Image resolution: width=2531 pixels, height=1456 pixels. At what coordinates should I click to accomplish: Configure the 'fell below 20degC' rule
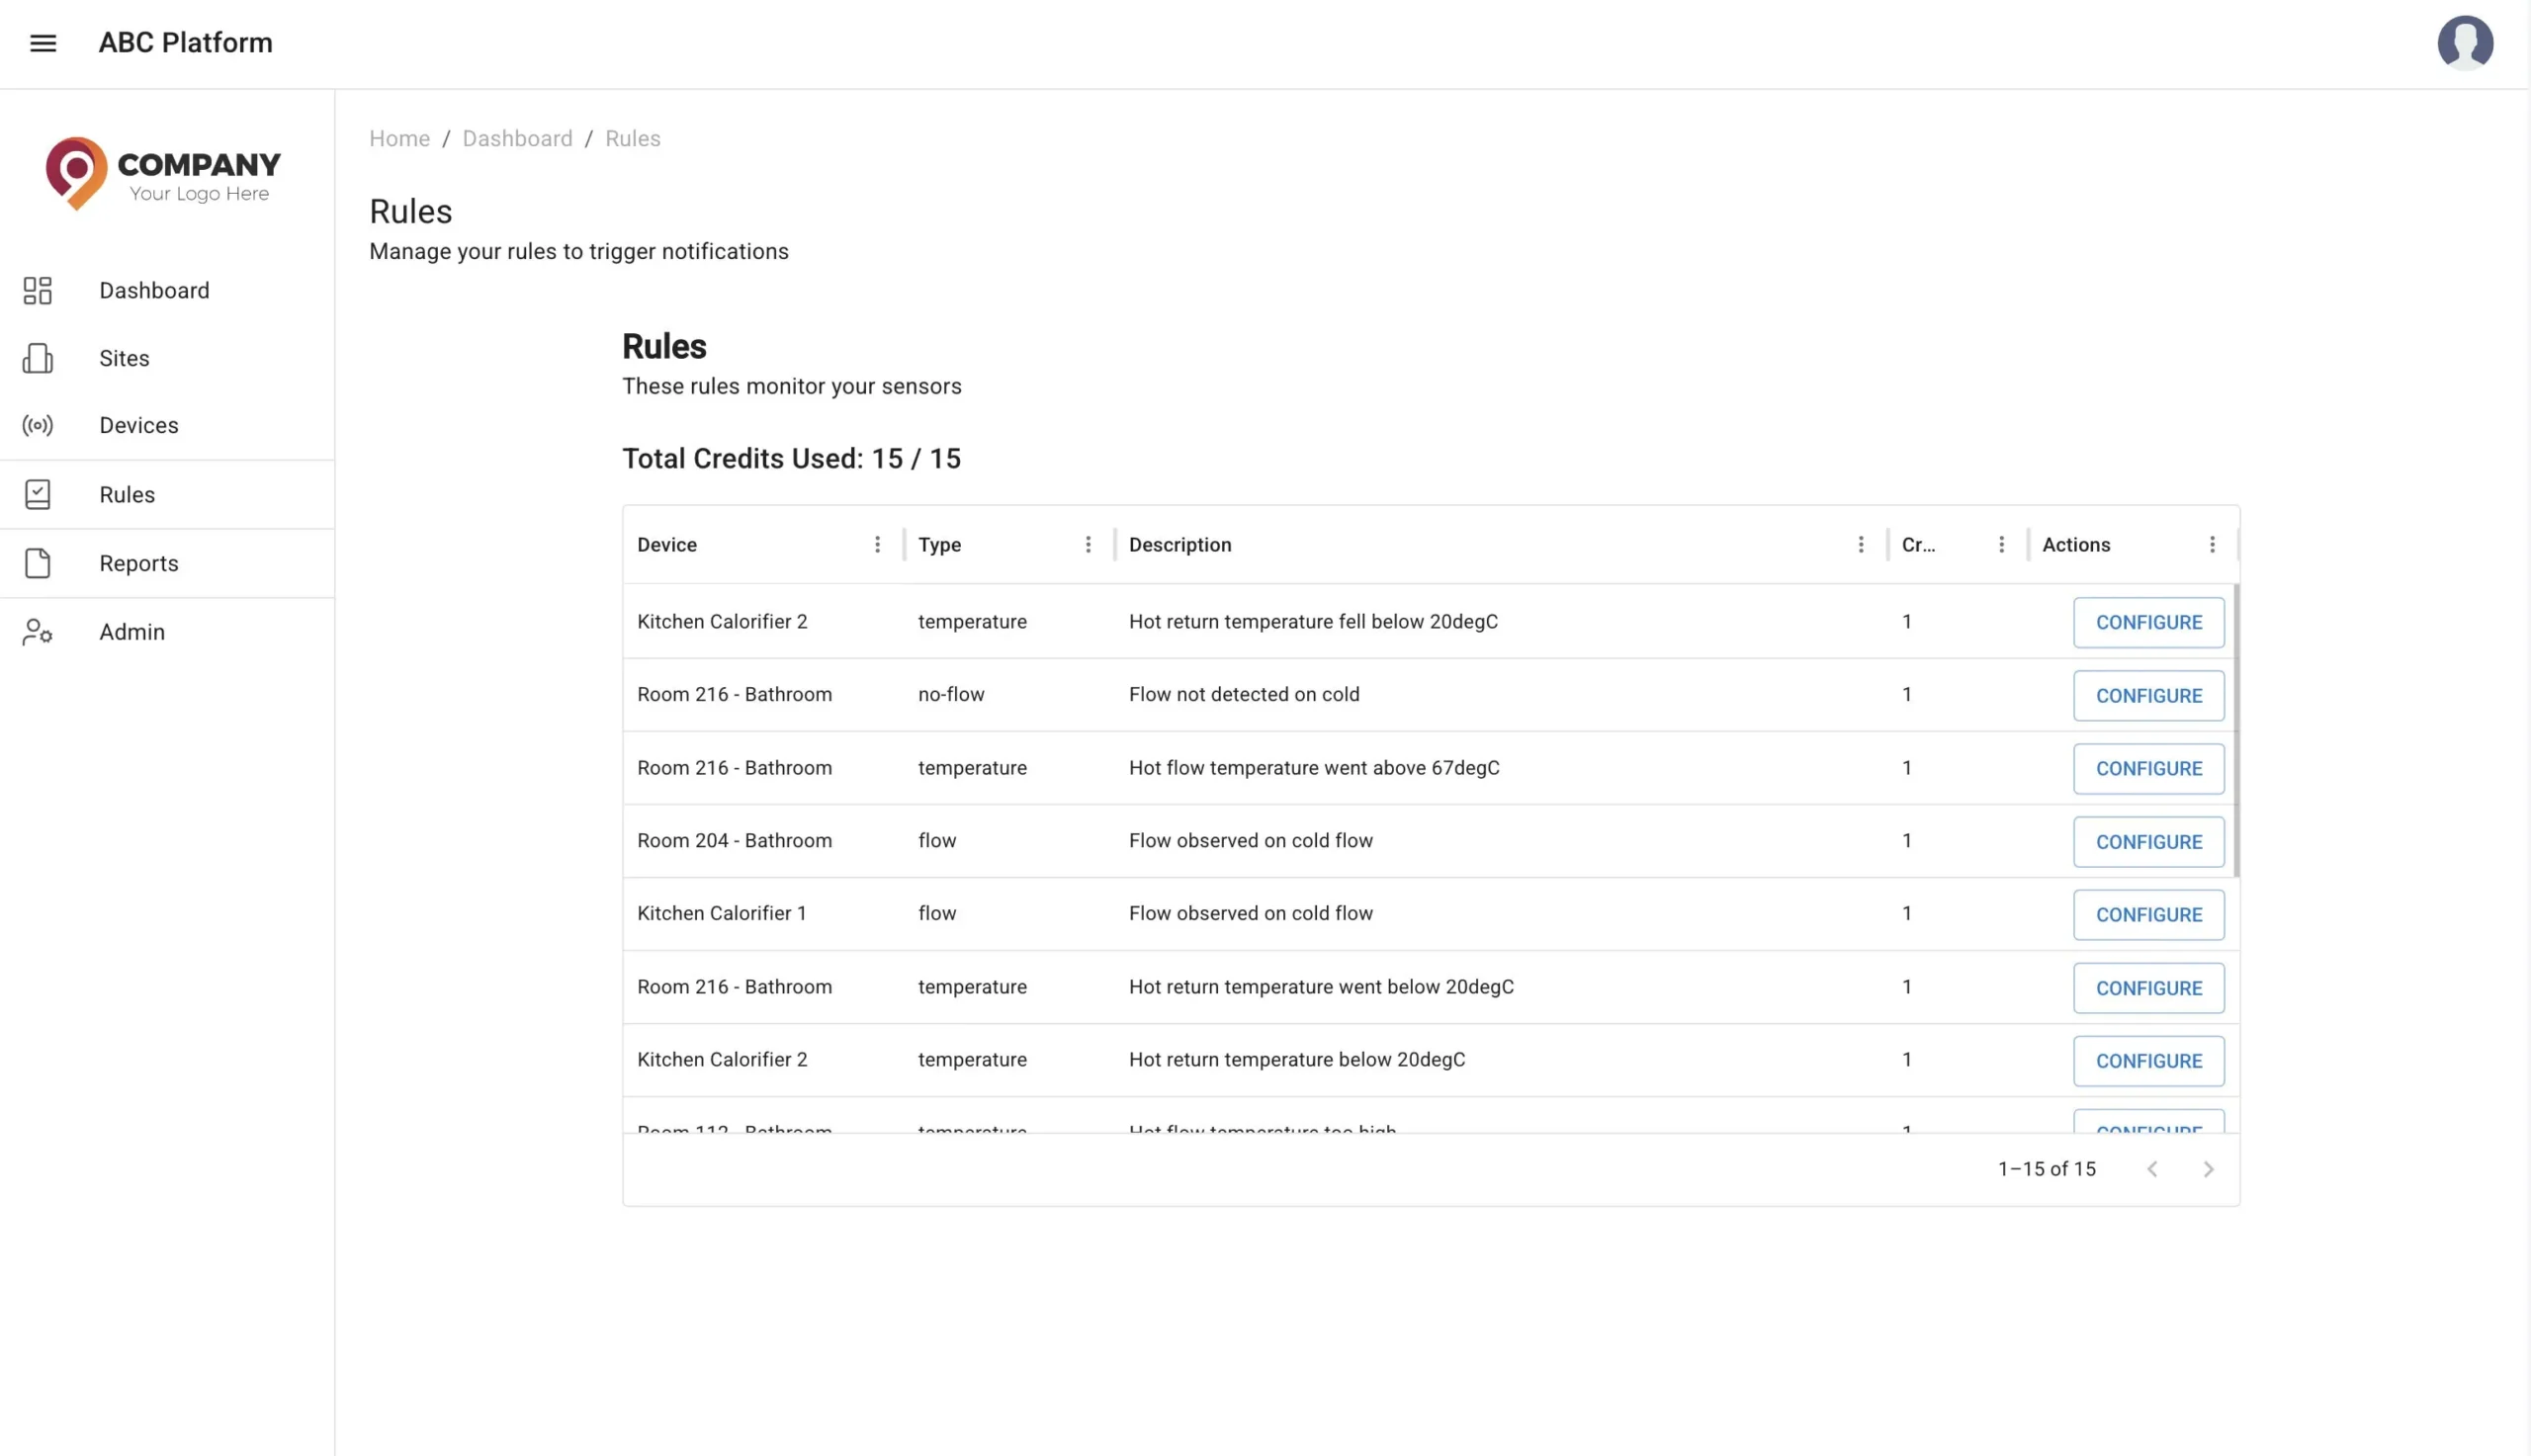[2148, 622]
